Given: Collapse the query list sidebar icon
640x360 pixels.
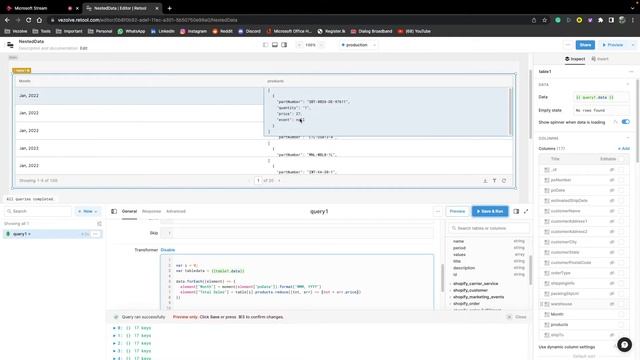Looking at the screenshot, I should point(114,211).
